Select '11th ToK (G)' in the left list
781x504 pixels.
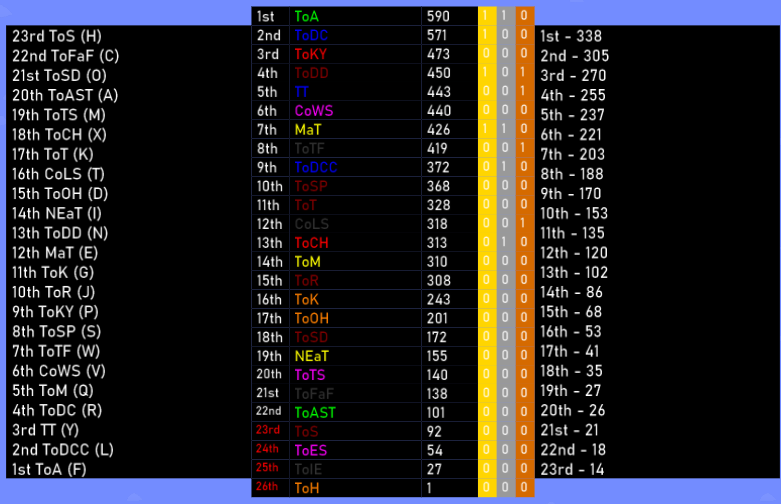[53, 273]
